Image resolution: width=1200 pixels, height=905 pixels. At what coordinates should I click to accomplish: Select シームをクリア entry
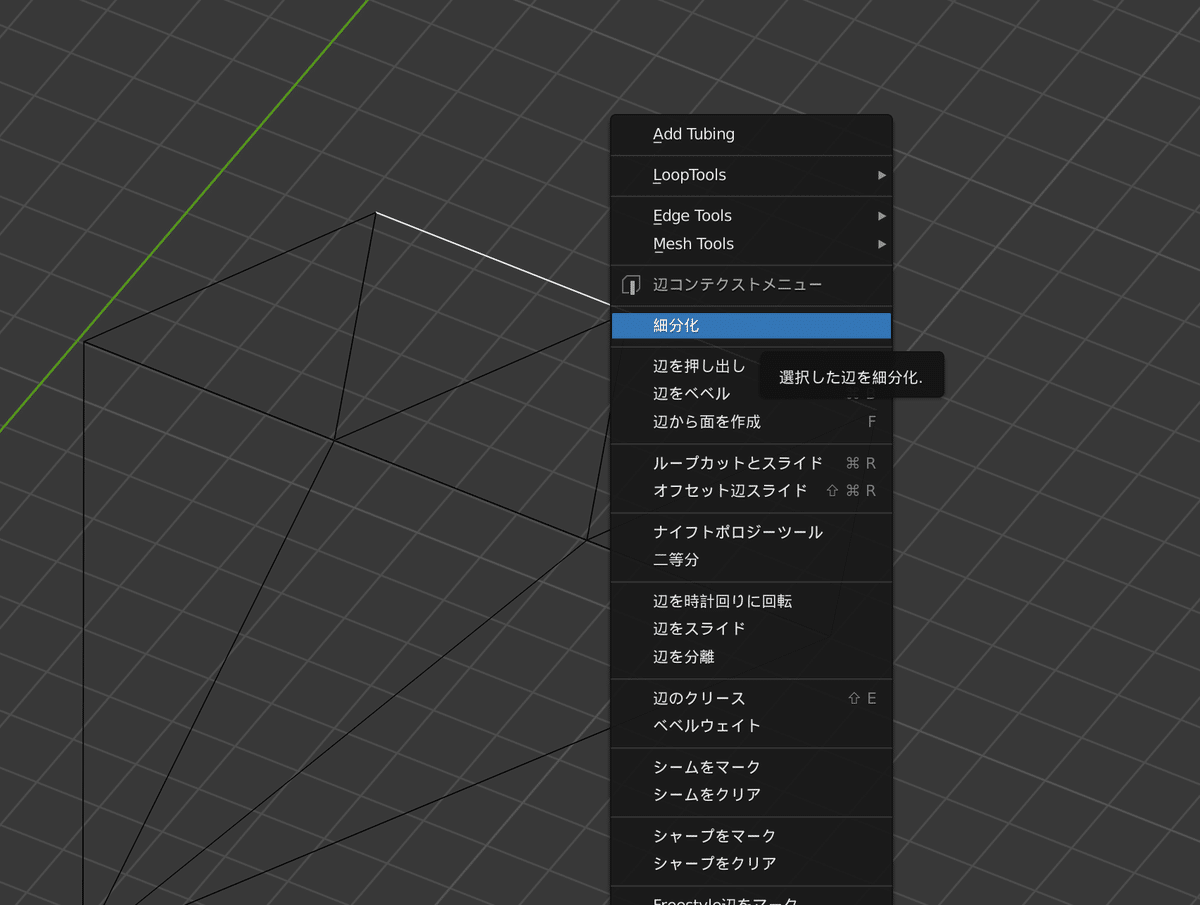tap(751, 795)
